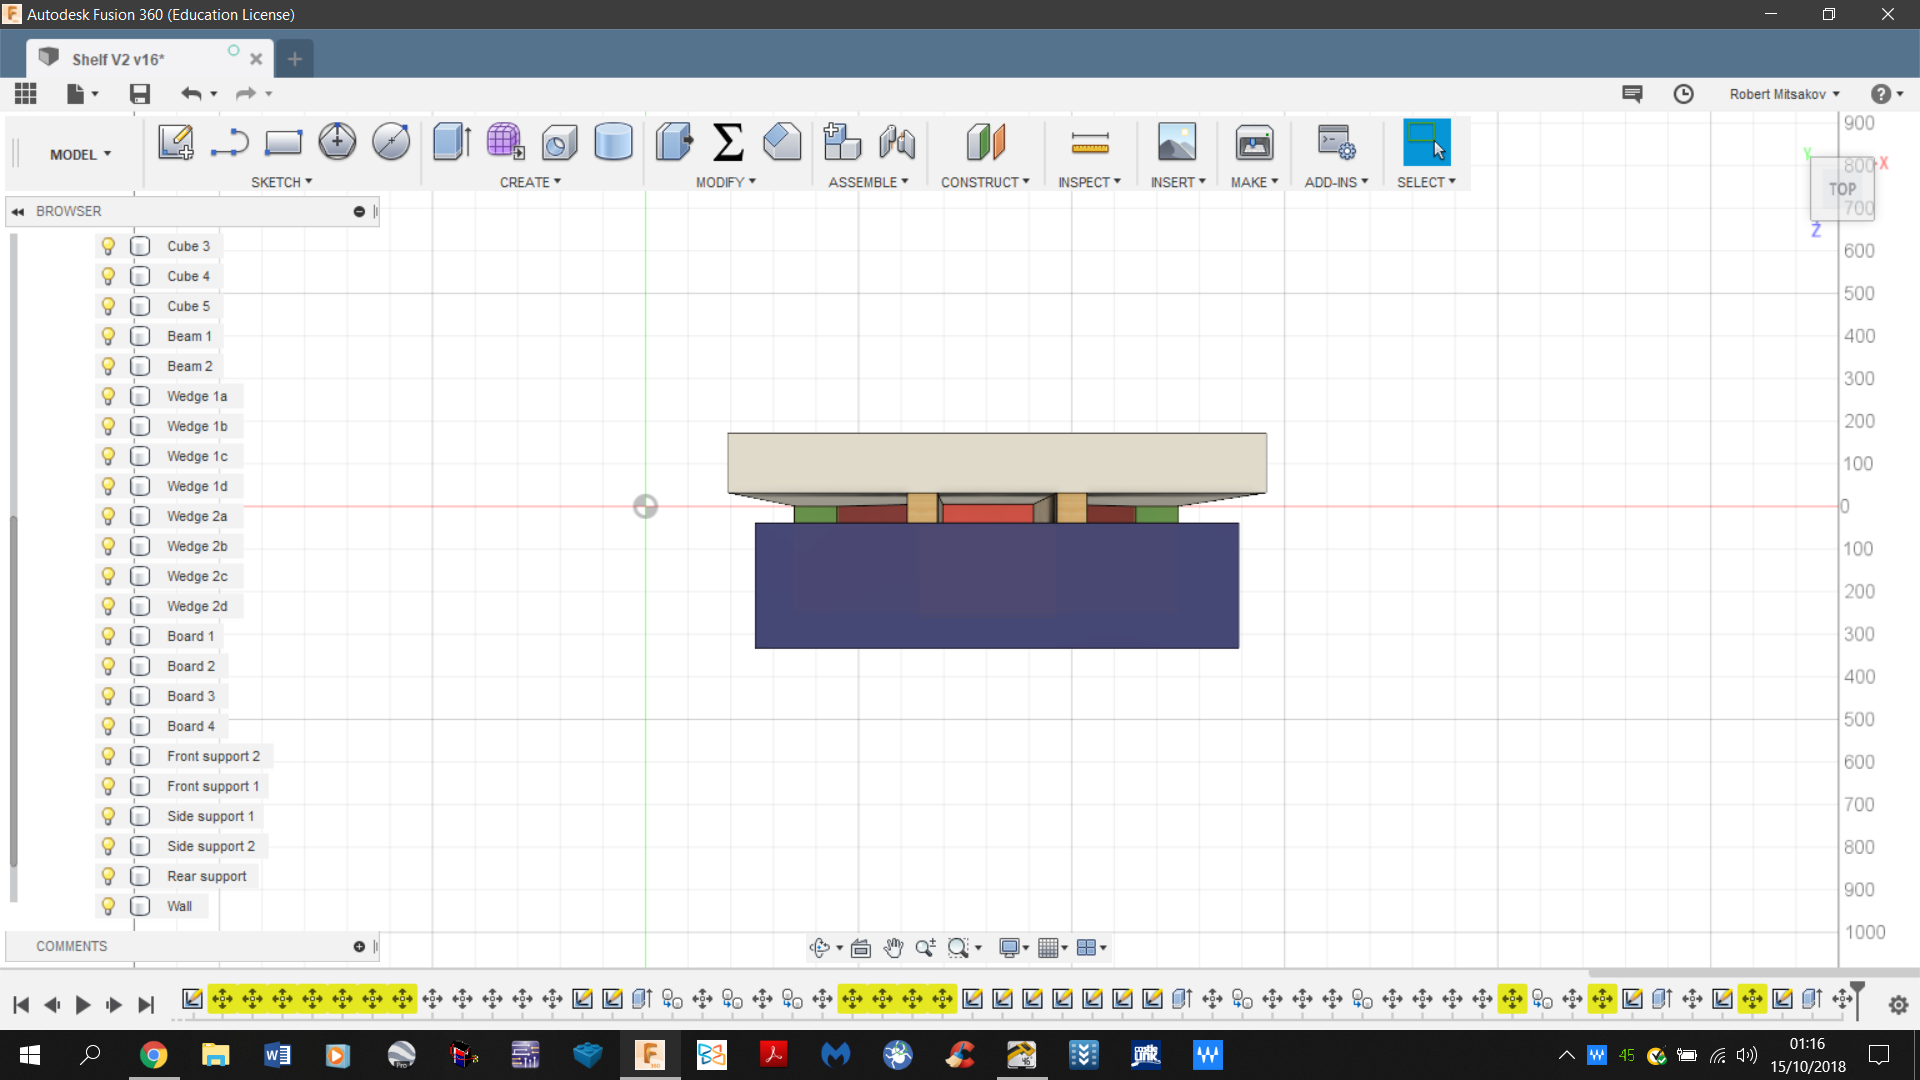Screen dimensions: 1920x1080
Task: Toggle the Wedge 1a light bulb
Action: click(108, 396)
